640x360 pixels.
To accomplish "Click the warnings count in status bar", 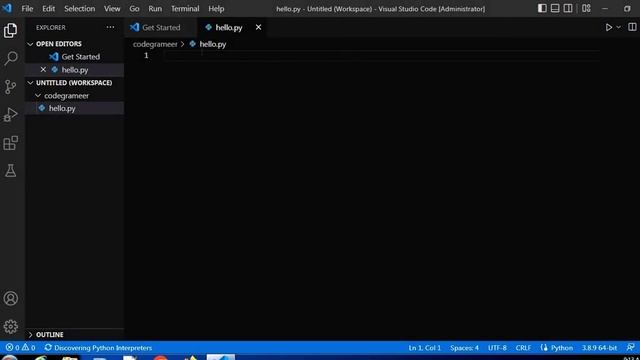I will tap(28, 348).
